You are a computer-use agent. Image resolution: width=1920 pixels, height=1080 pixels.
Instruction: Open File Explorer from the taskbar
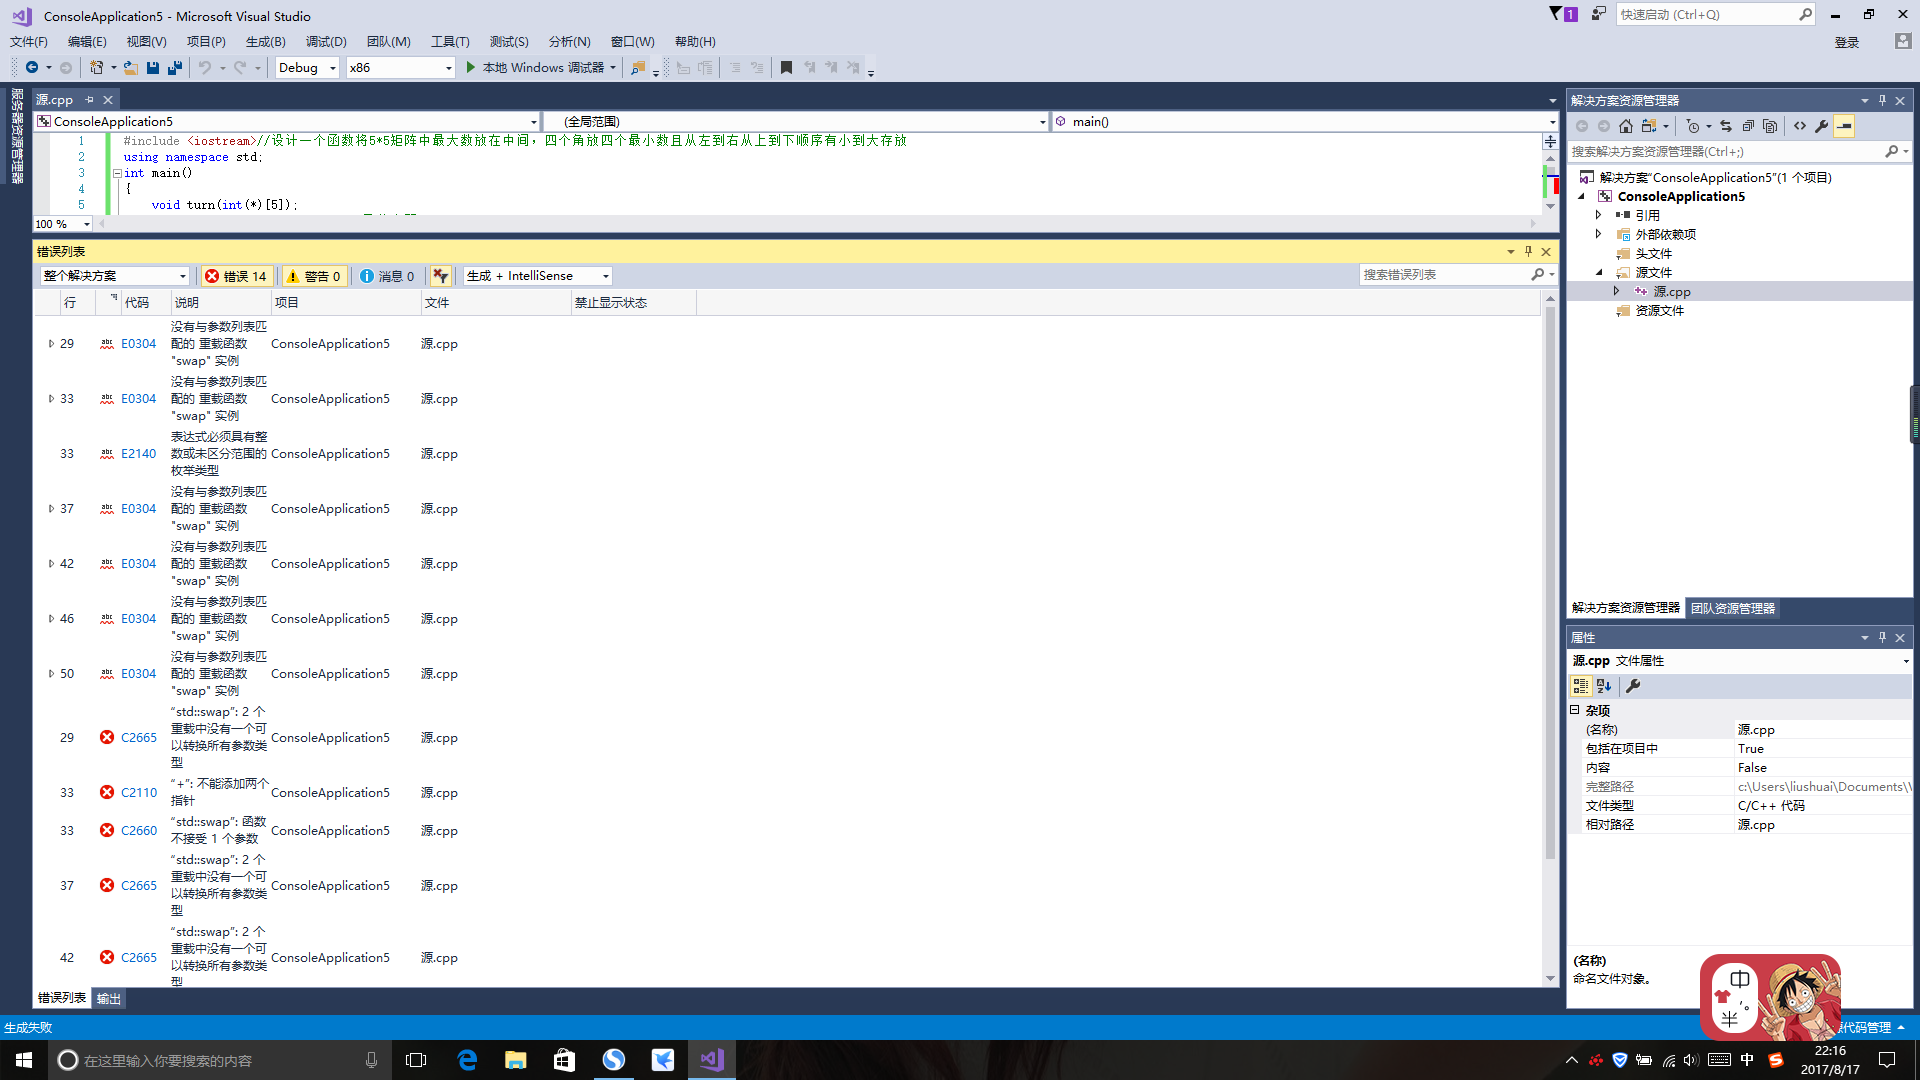click(516, 1060)
